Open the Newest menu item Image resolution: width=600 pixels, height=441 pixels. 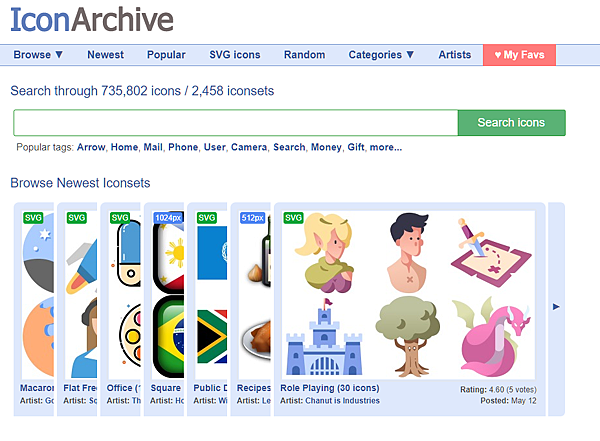click(x=106, y=55)
